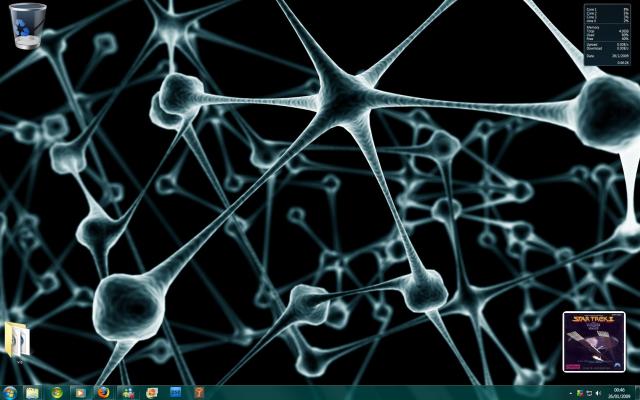640x400 pixels.
Task: Launch the green Media Center taskbar icon
Action: [56, 393]
